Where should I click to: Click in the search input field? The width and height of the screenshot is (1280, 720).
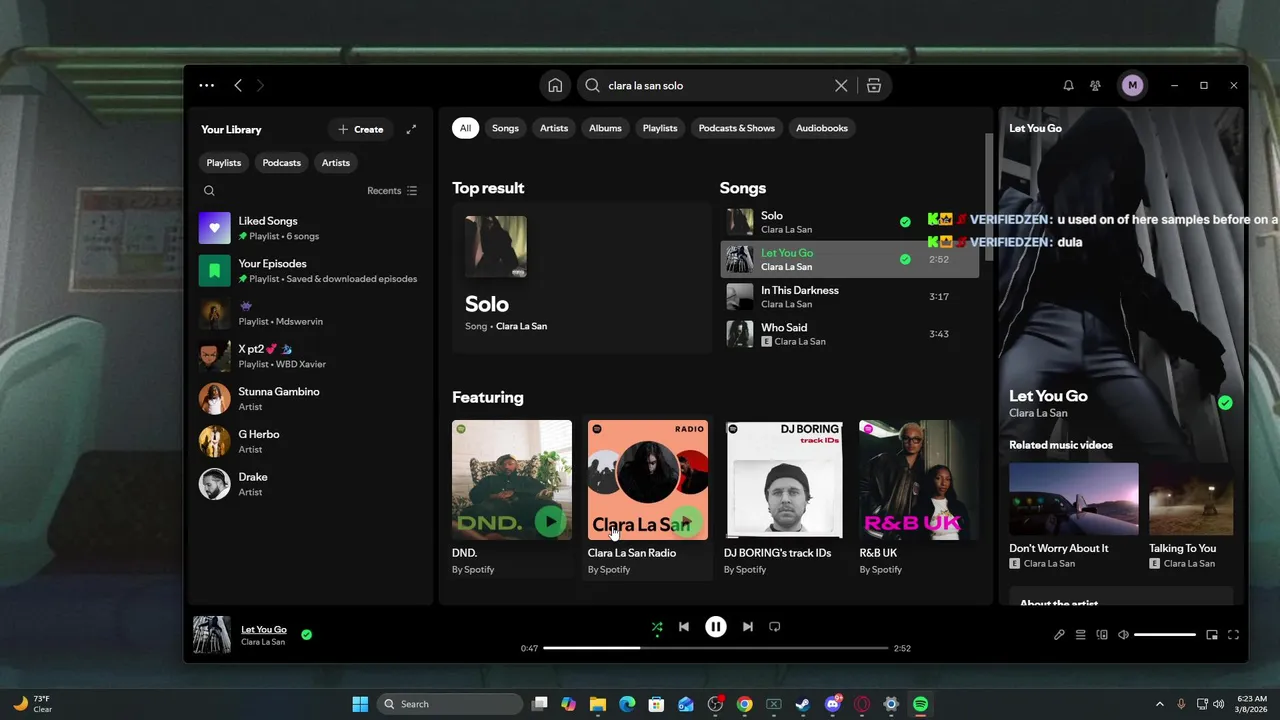click(x=718, y=85)
